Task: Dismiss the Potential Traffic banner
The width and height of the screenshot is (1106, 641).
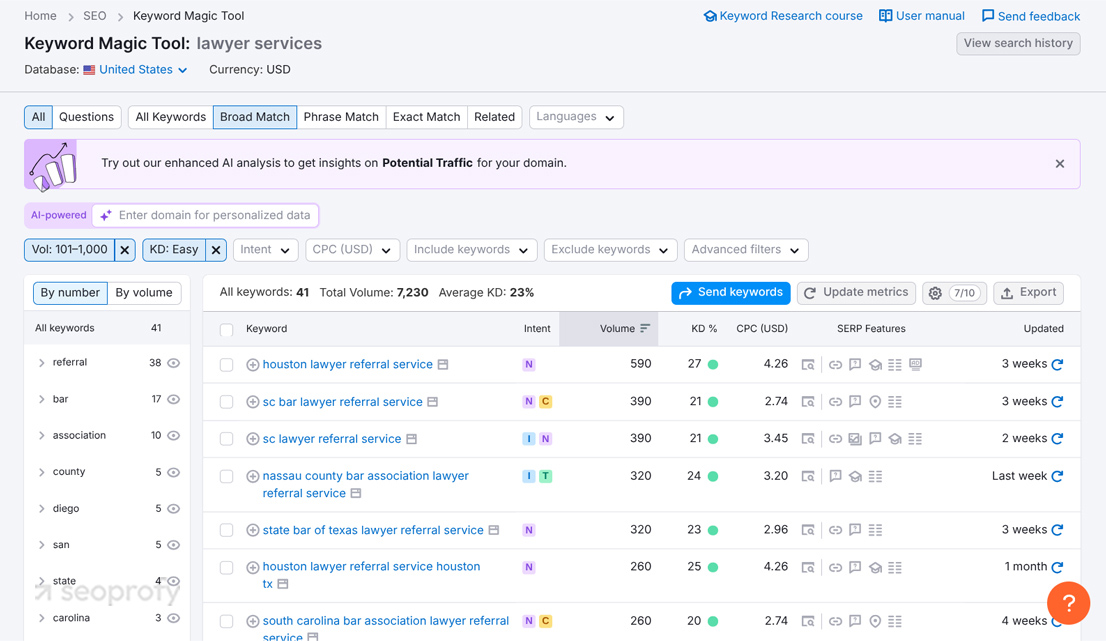Action: [1059, 164]
